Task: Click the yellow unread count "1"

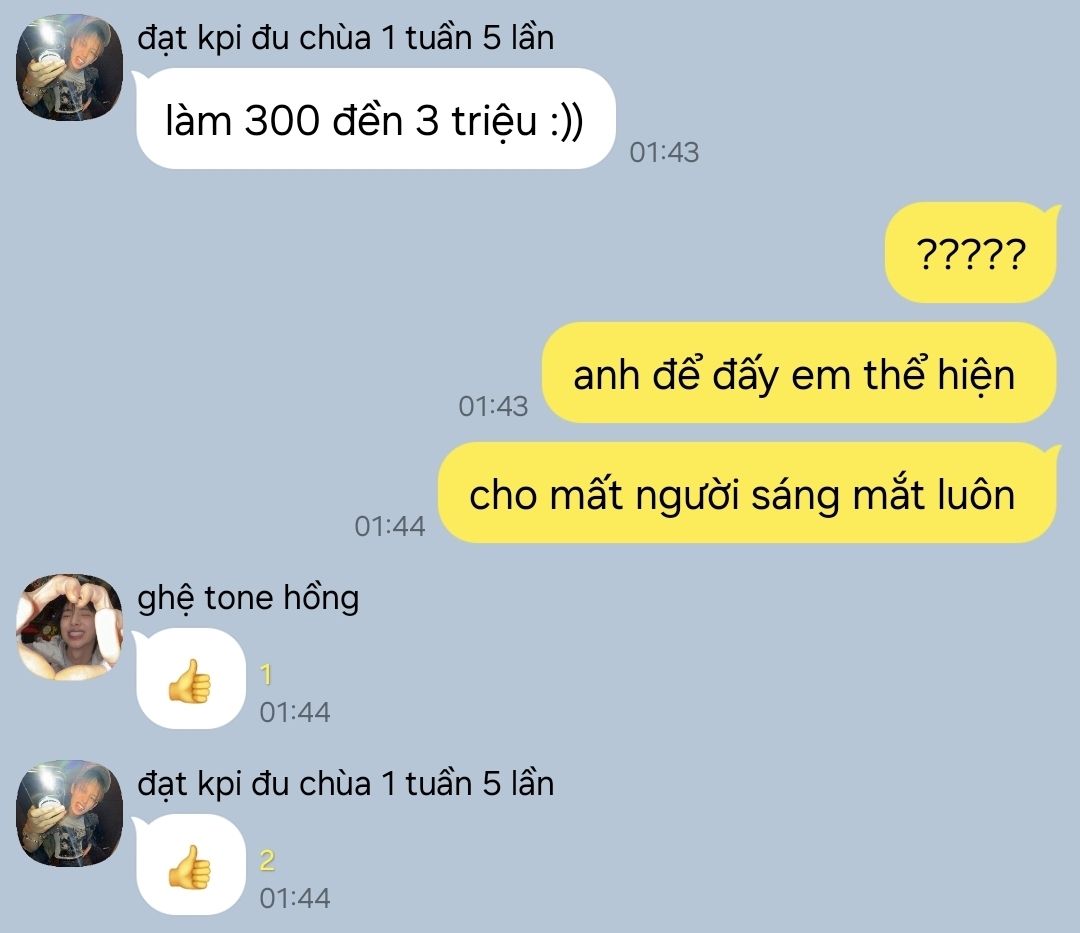Action: [267, 675]
